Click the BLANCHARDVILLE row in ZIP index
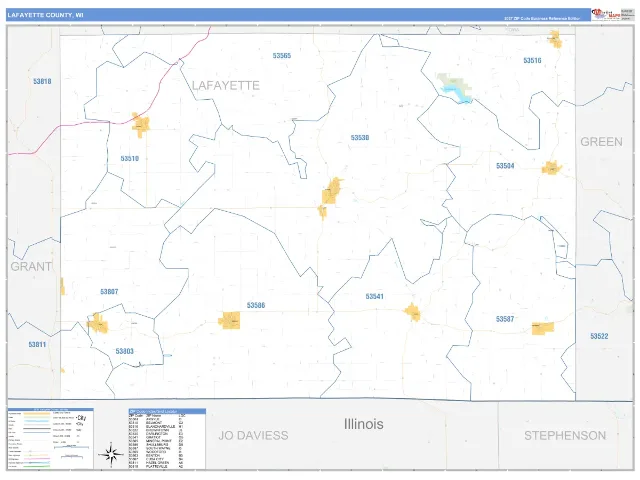The height and width of the screenshot is (480, 640). coord(156,427)
